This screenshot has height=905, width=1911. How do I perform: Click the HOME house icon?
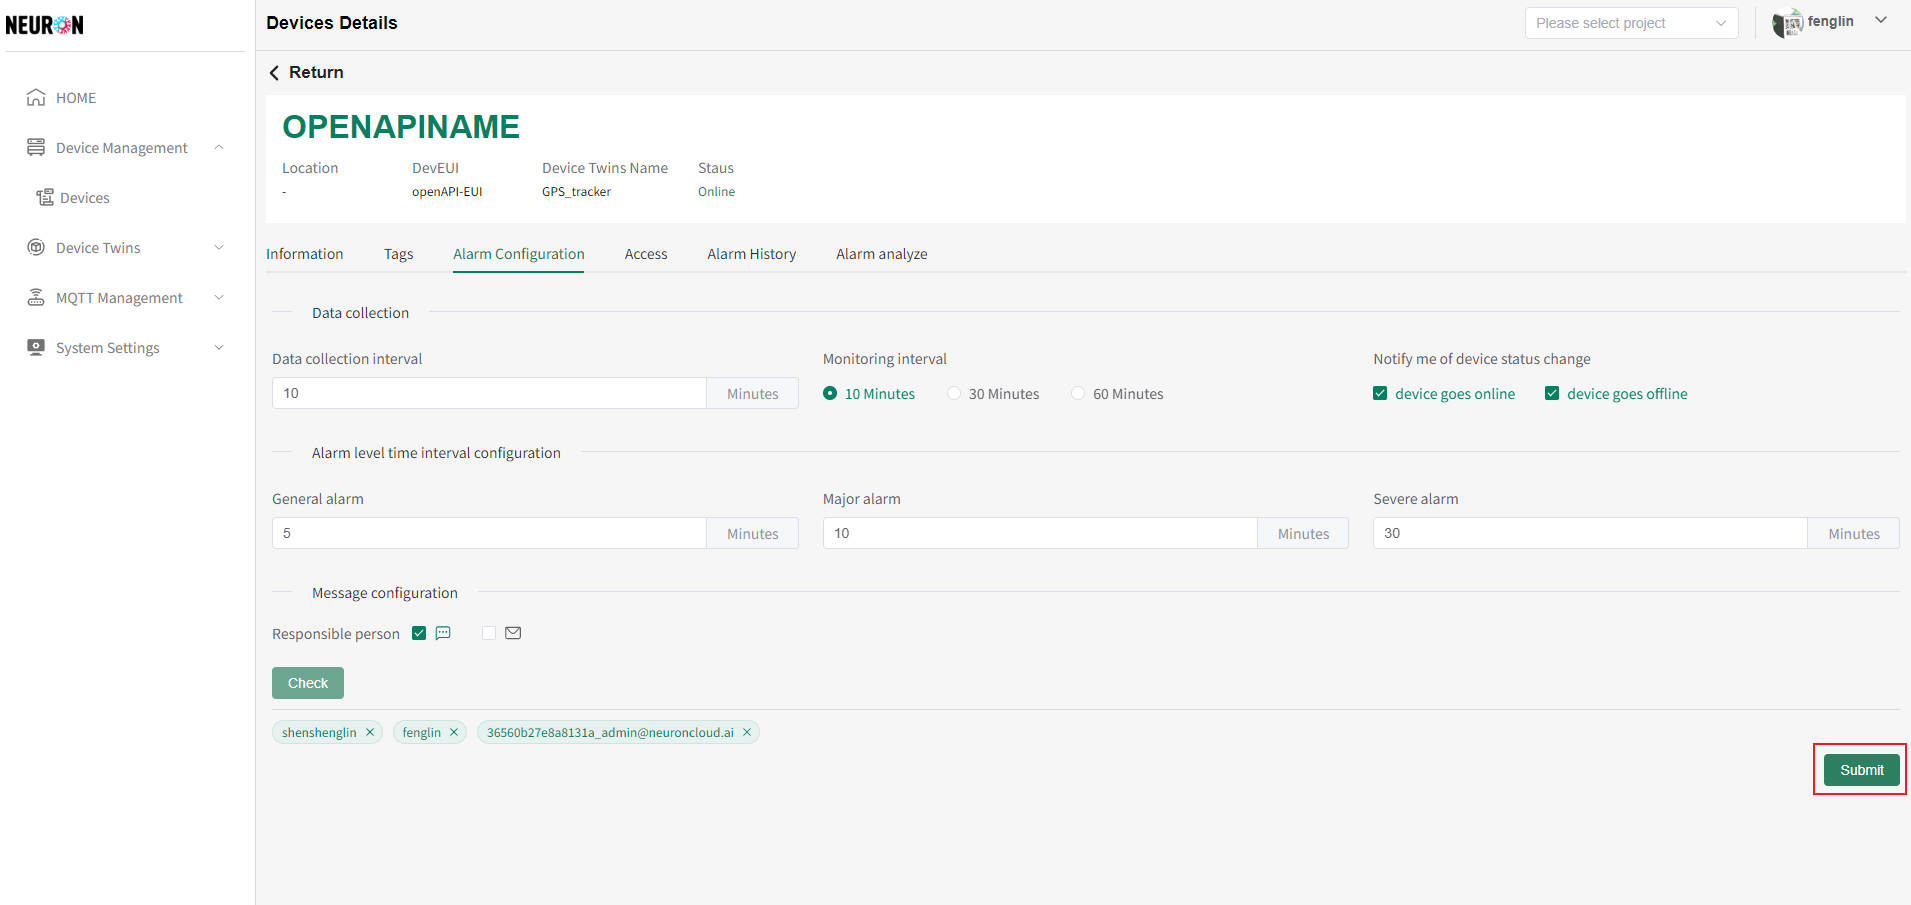click(x=36, y=98)
